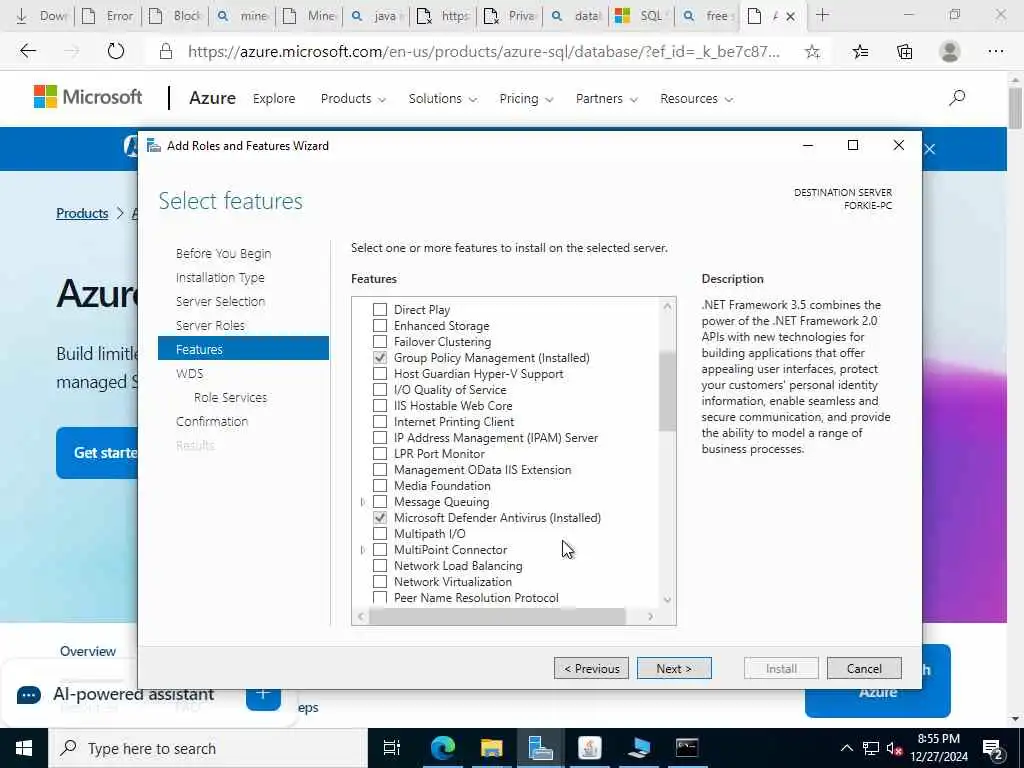The image size is (1024, 768).
Task: Open the browser profile avatar
Action: (949, 52)
